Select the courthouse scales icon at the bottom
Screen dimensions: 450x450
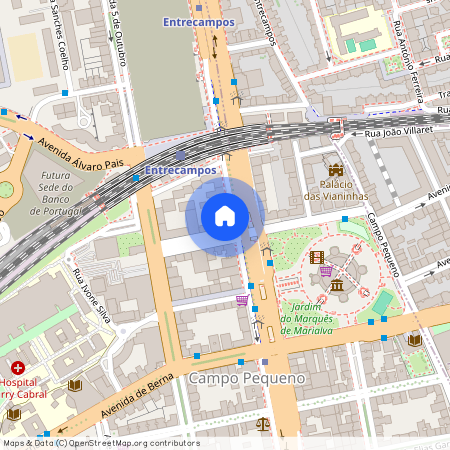pos(263,424)
